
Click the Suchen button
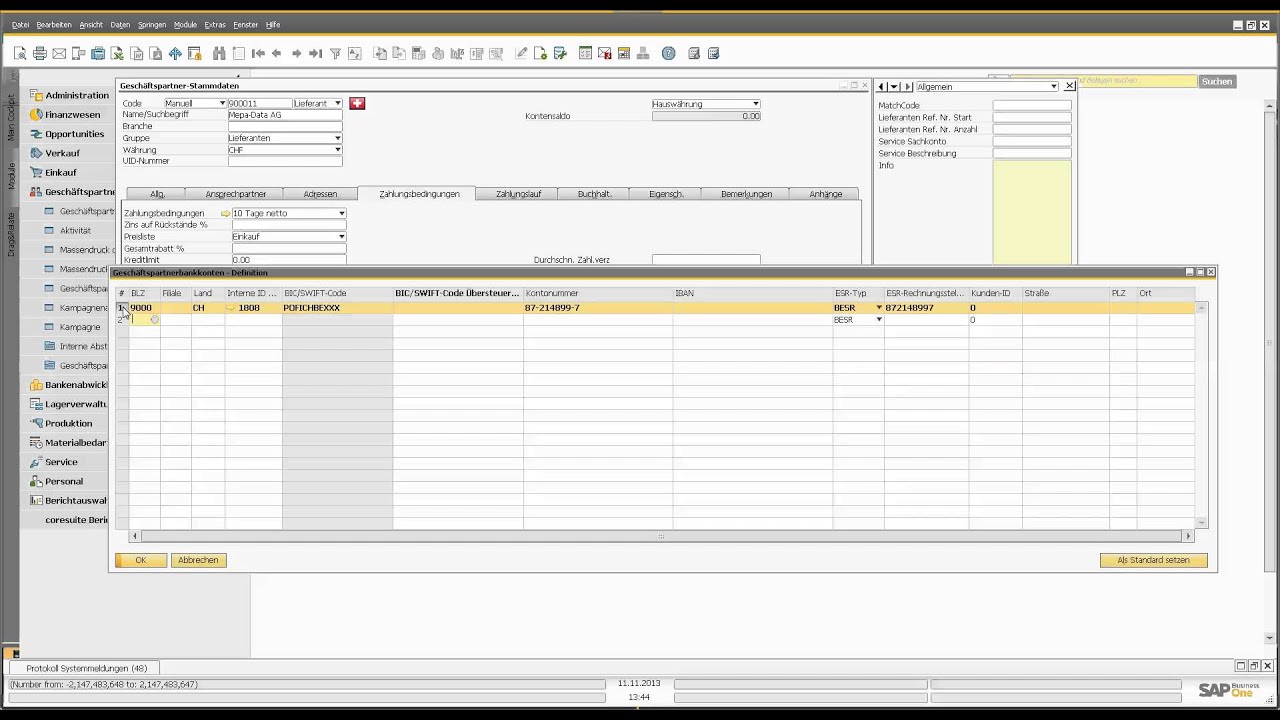coord(1217,81)
